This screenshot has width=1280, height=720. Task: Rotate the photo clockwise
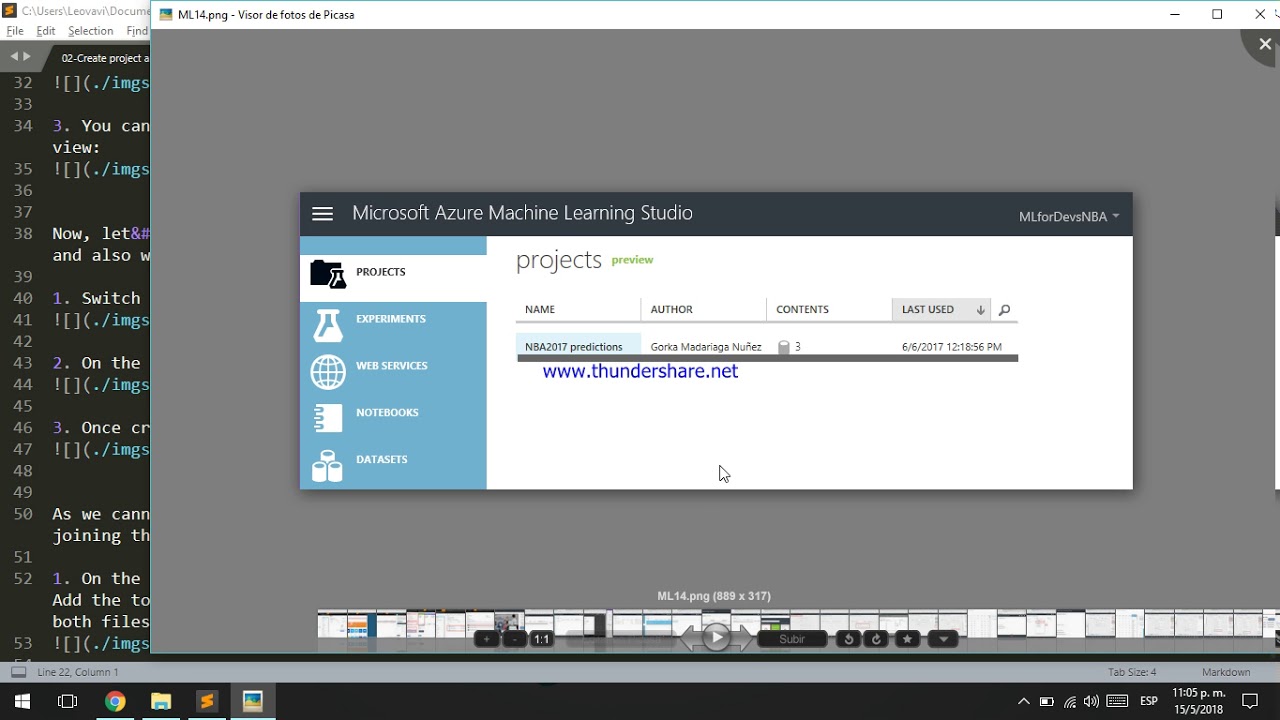point(877,639)
